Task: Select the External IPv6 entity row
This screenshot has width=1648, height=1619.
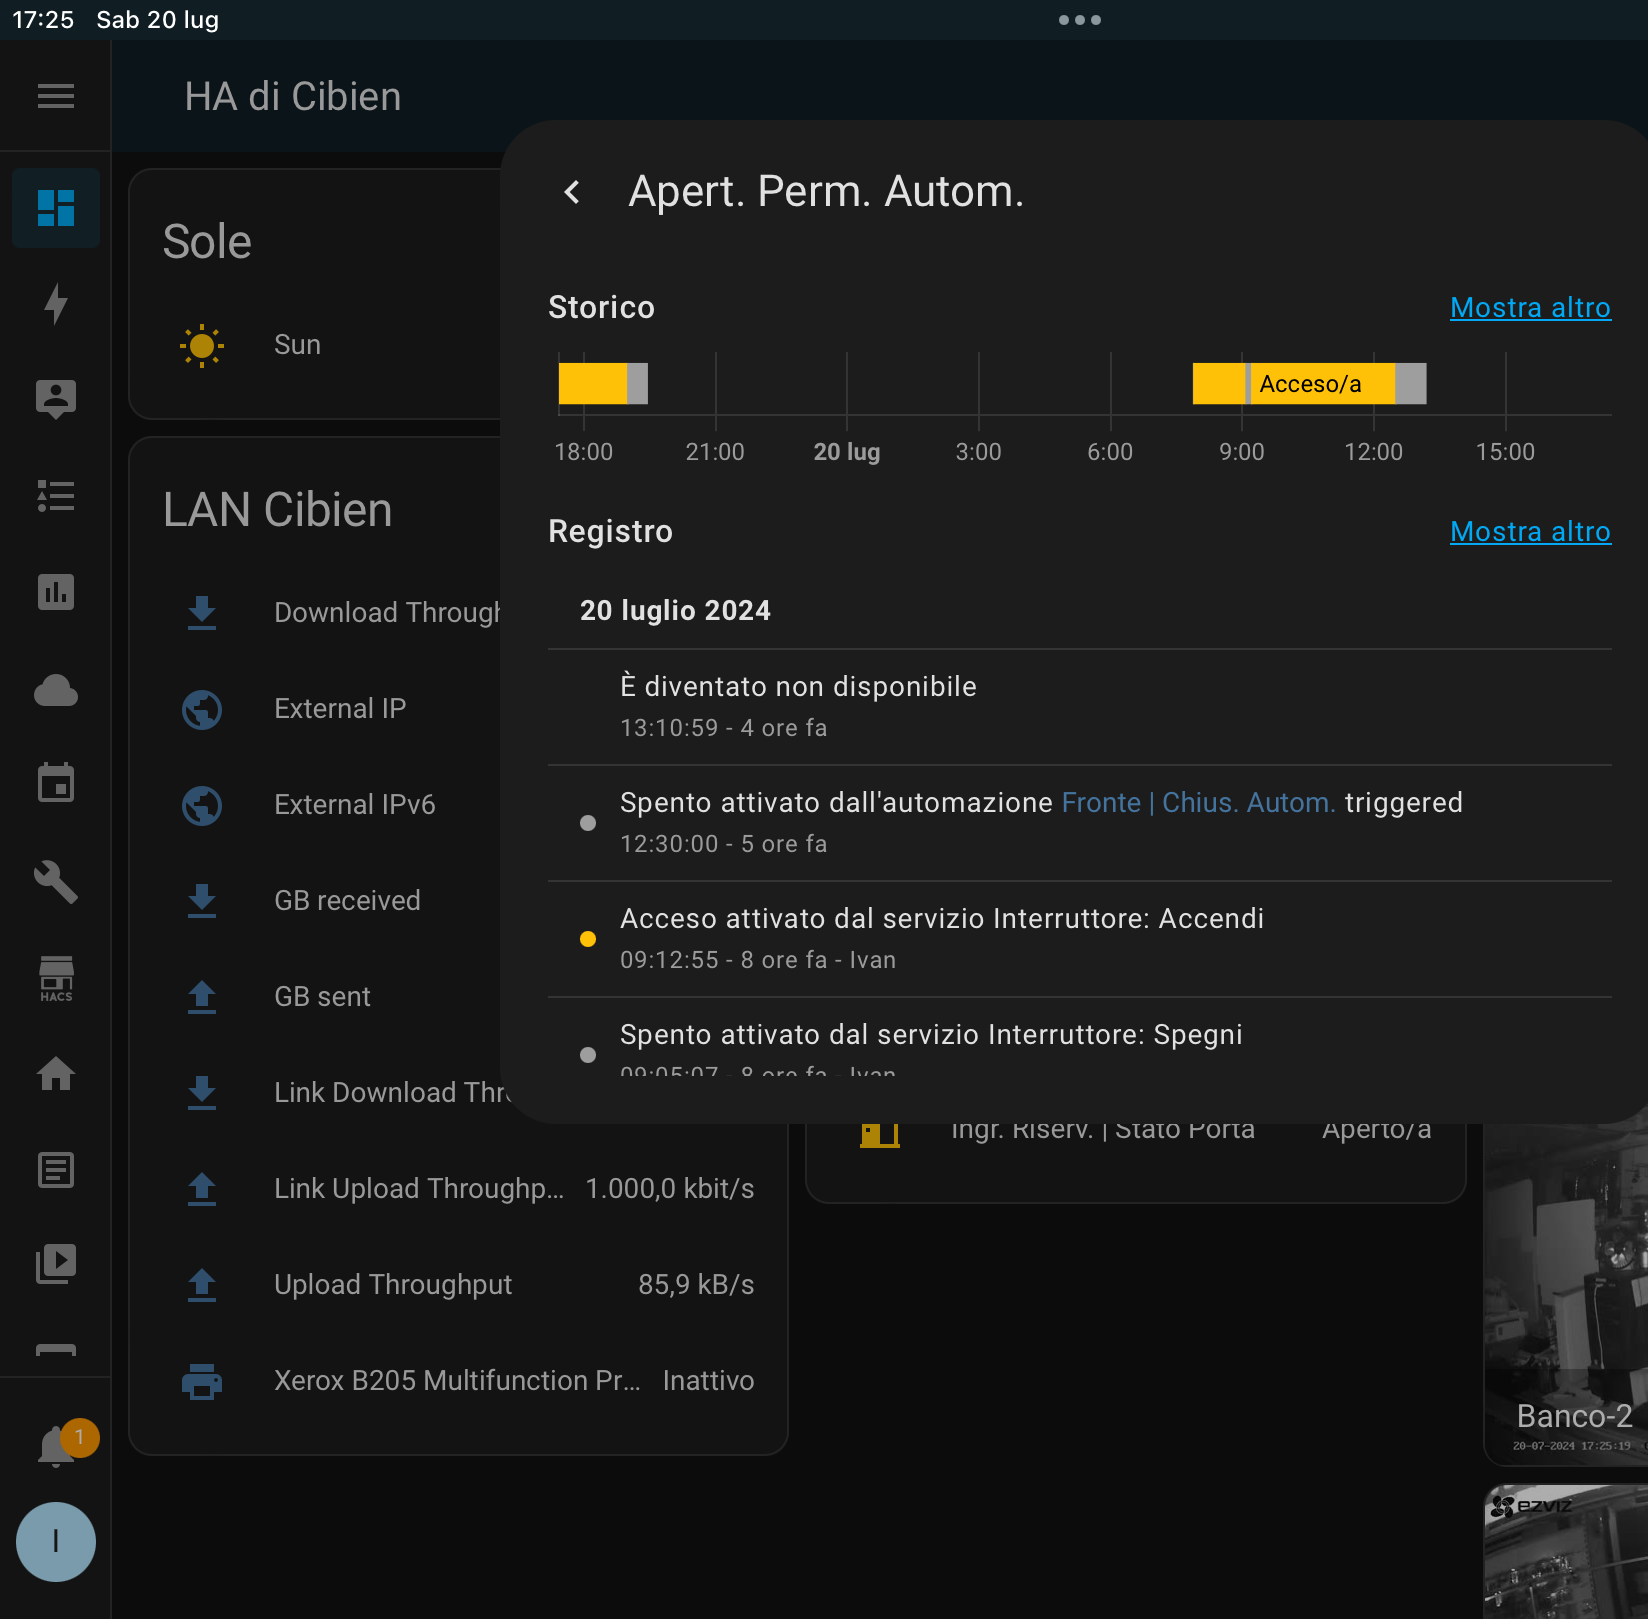Action: point(332,805)
